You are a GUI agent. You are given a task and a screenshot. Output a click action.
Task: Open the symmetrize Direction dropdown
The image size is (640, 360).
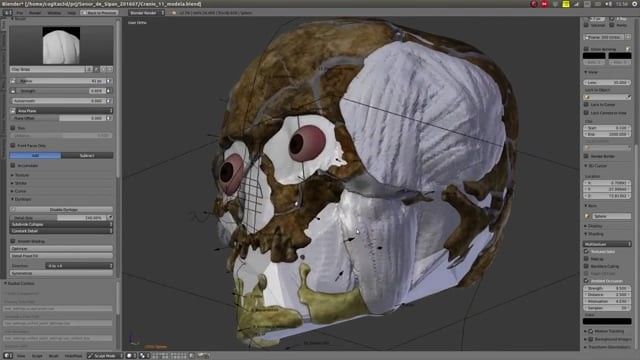point(79,266)
